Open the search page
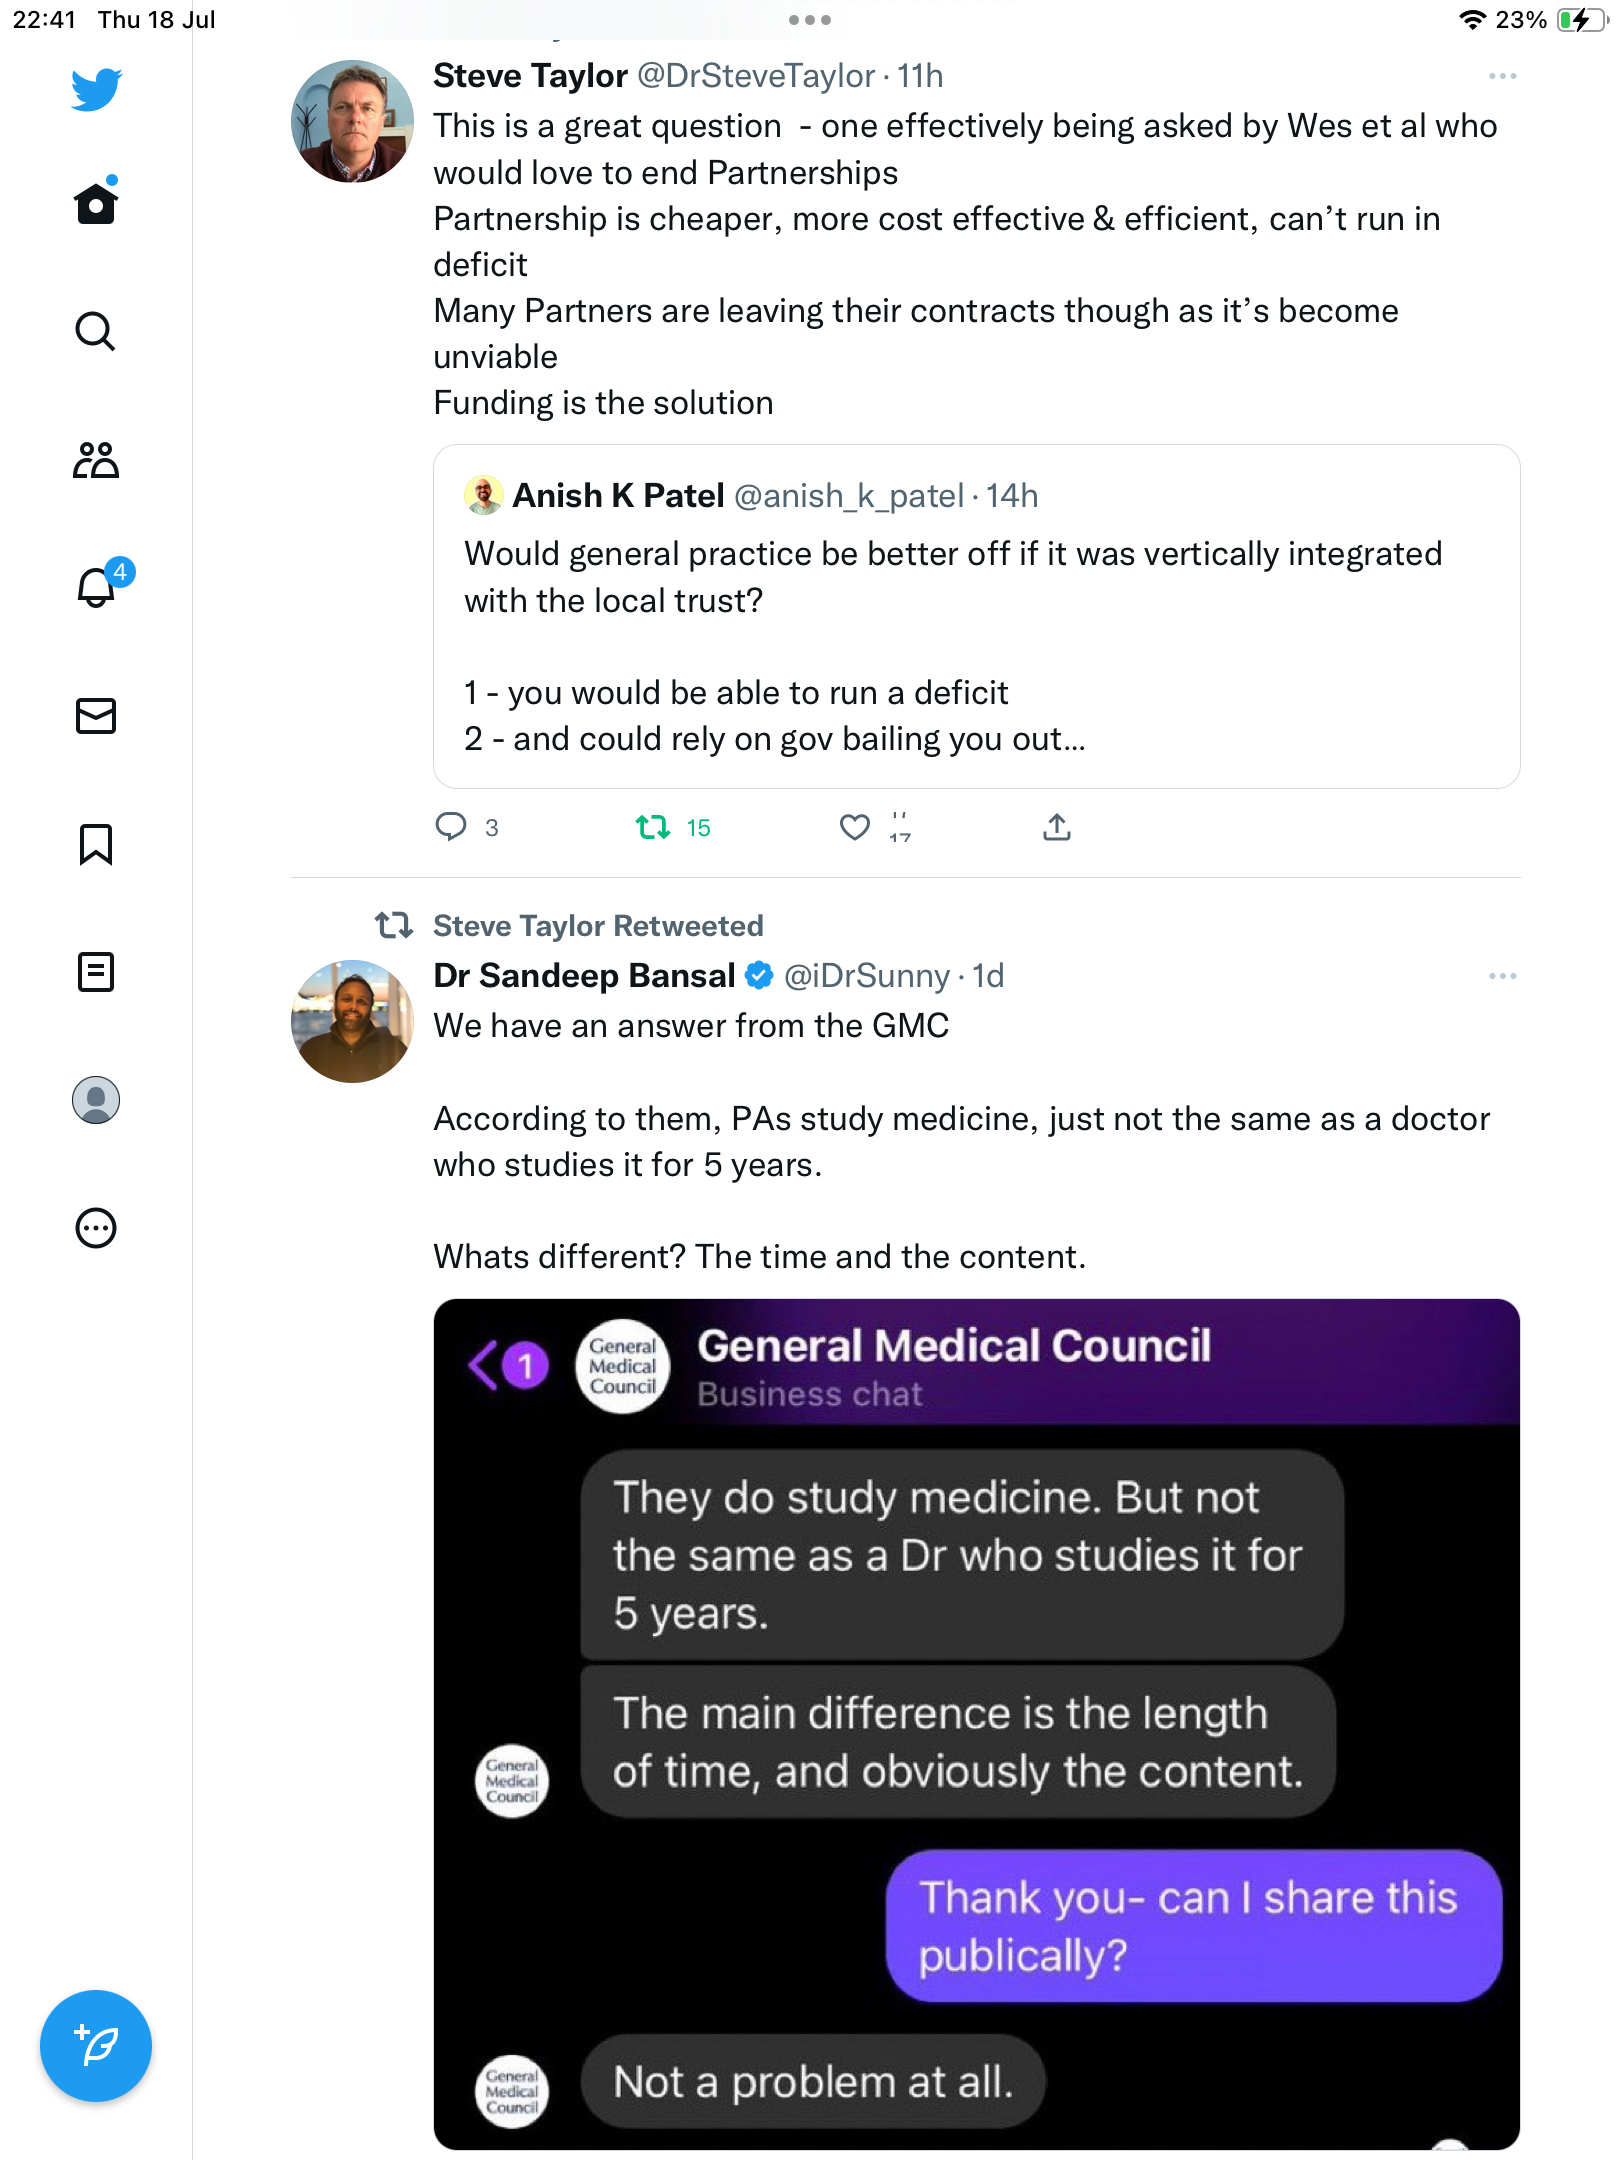This screenshot has height=2160, width=1620. tap(96, 332)
